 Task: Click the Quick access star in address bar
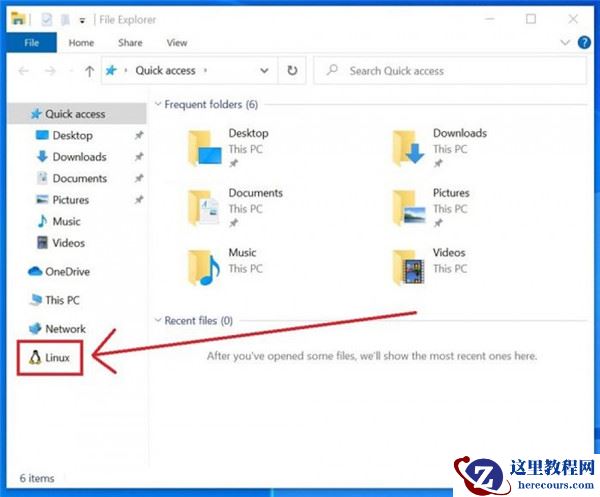[111, 70]
